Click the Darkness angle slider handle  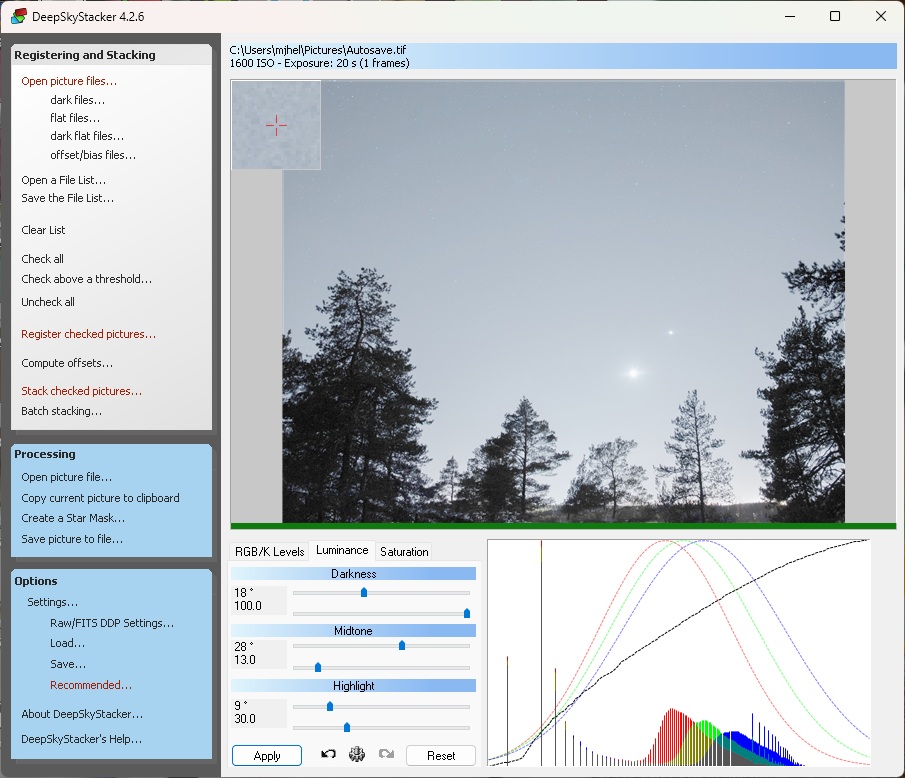[364, 592]
